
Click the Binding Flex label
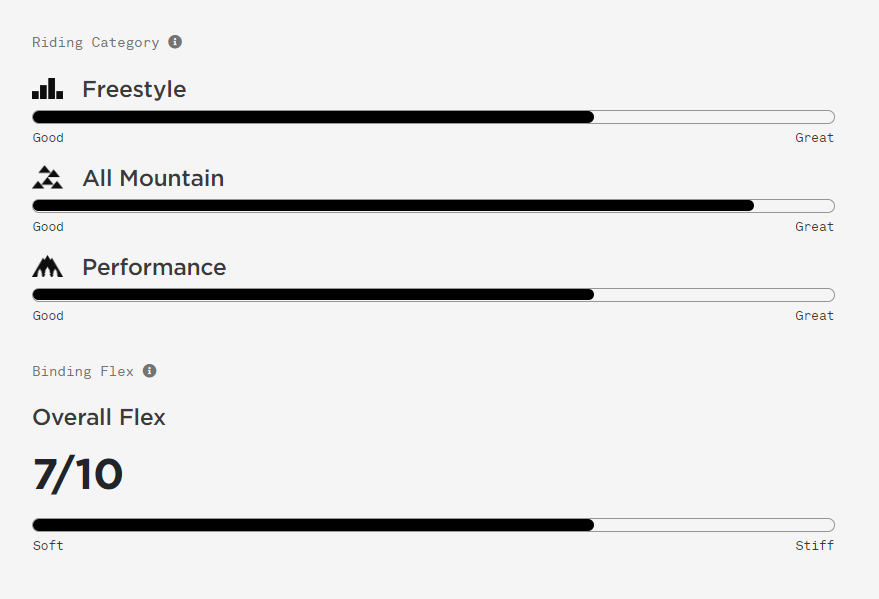pyautogui.click(x=83, y=372)
